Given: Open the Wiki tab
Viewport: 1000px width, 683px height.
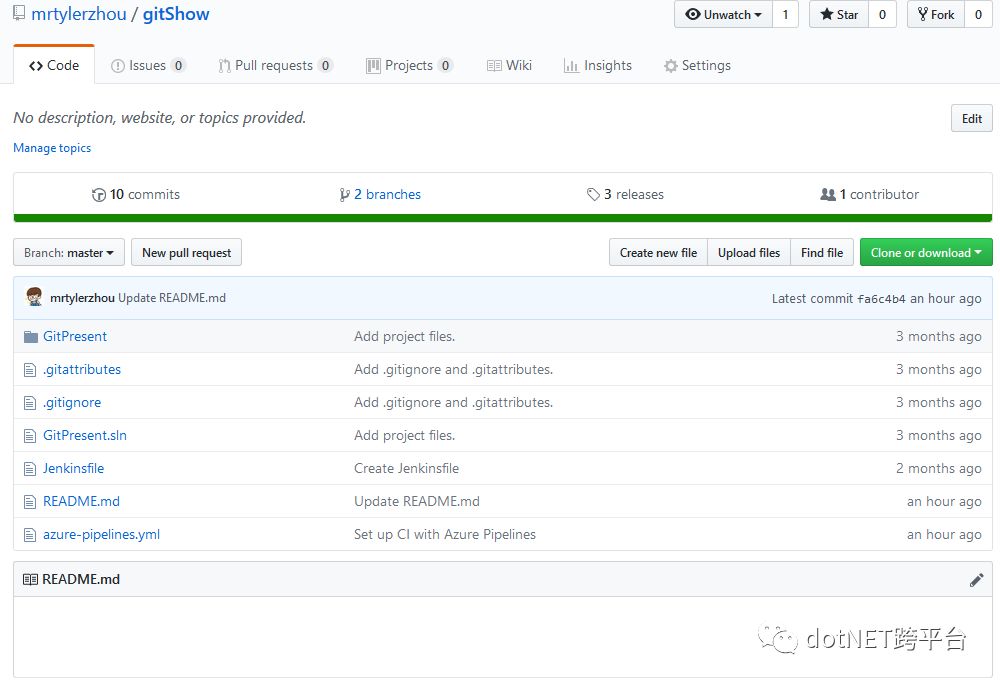Looking at the screenshot, I should [x=509, y=65].
